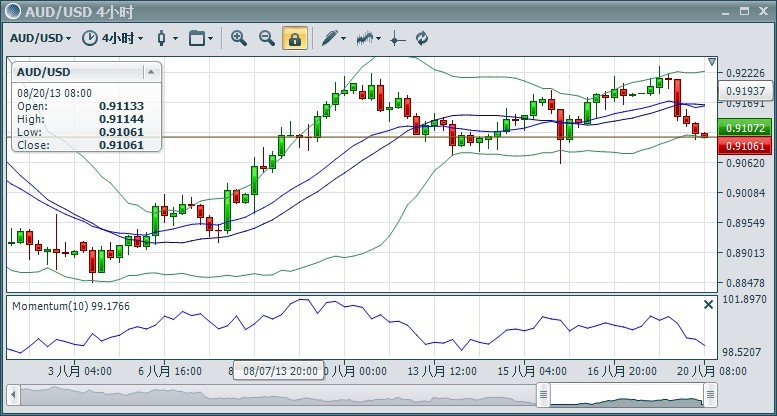Click the 08/07/13 20:00 date tooltip
Image resolution: width=777 pixels, height=416 pixels.
click(279, 370)
